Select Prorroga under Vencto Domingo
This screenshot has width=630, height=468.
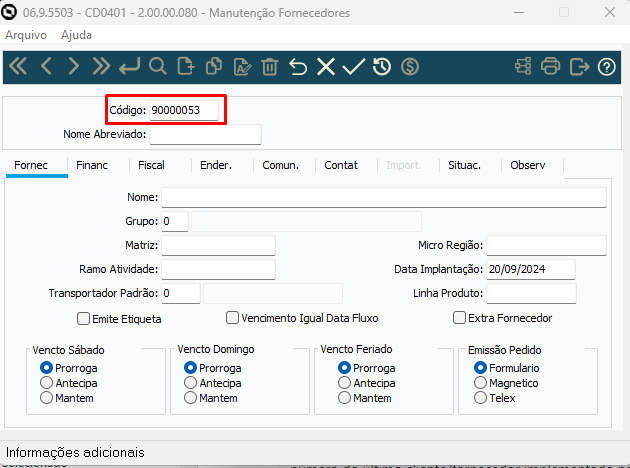click(190, 368)
